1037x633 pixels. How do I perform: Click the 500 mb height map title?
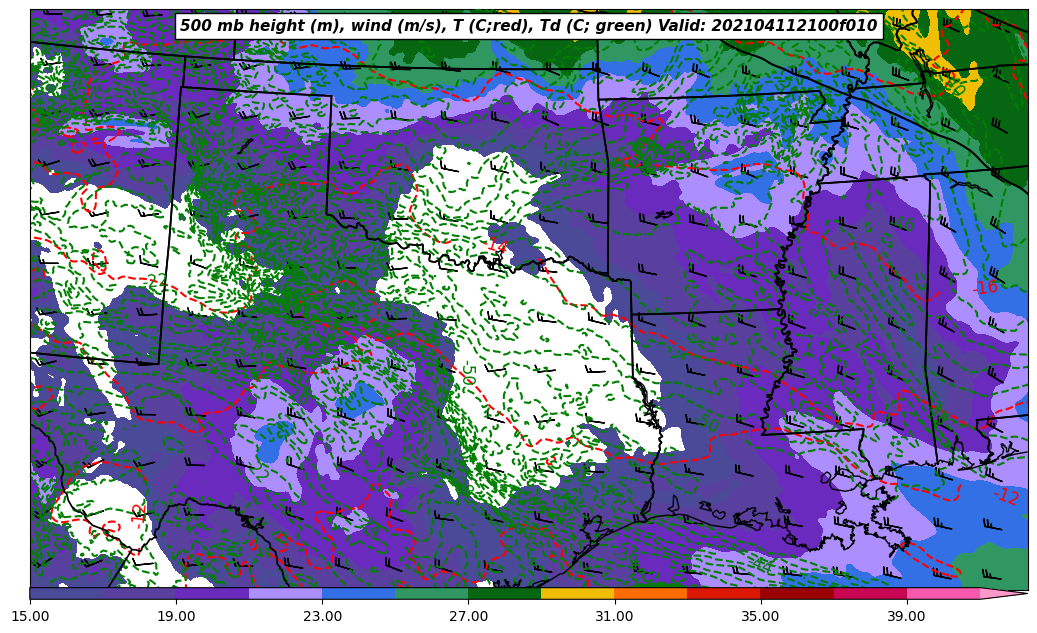tap(528, 26)
